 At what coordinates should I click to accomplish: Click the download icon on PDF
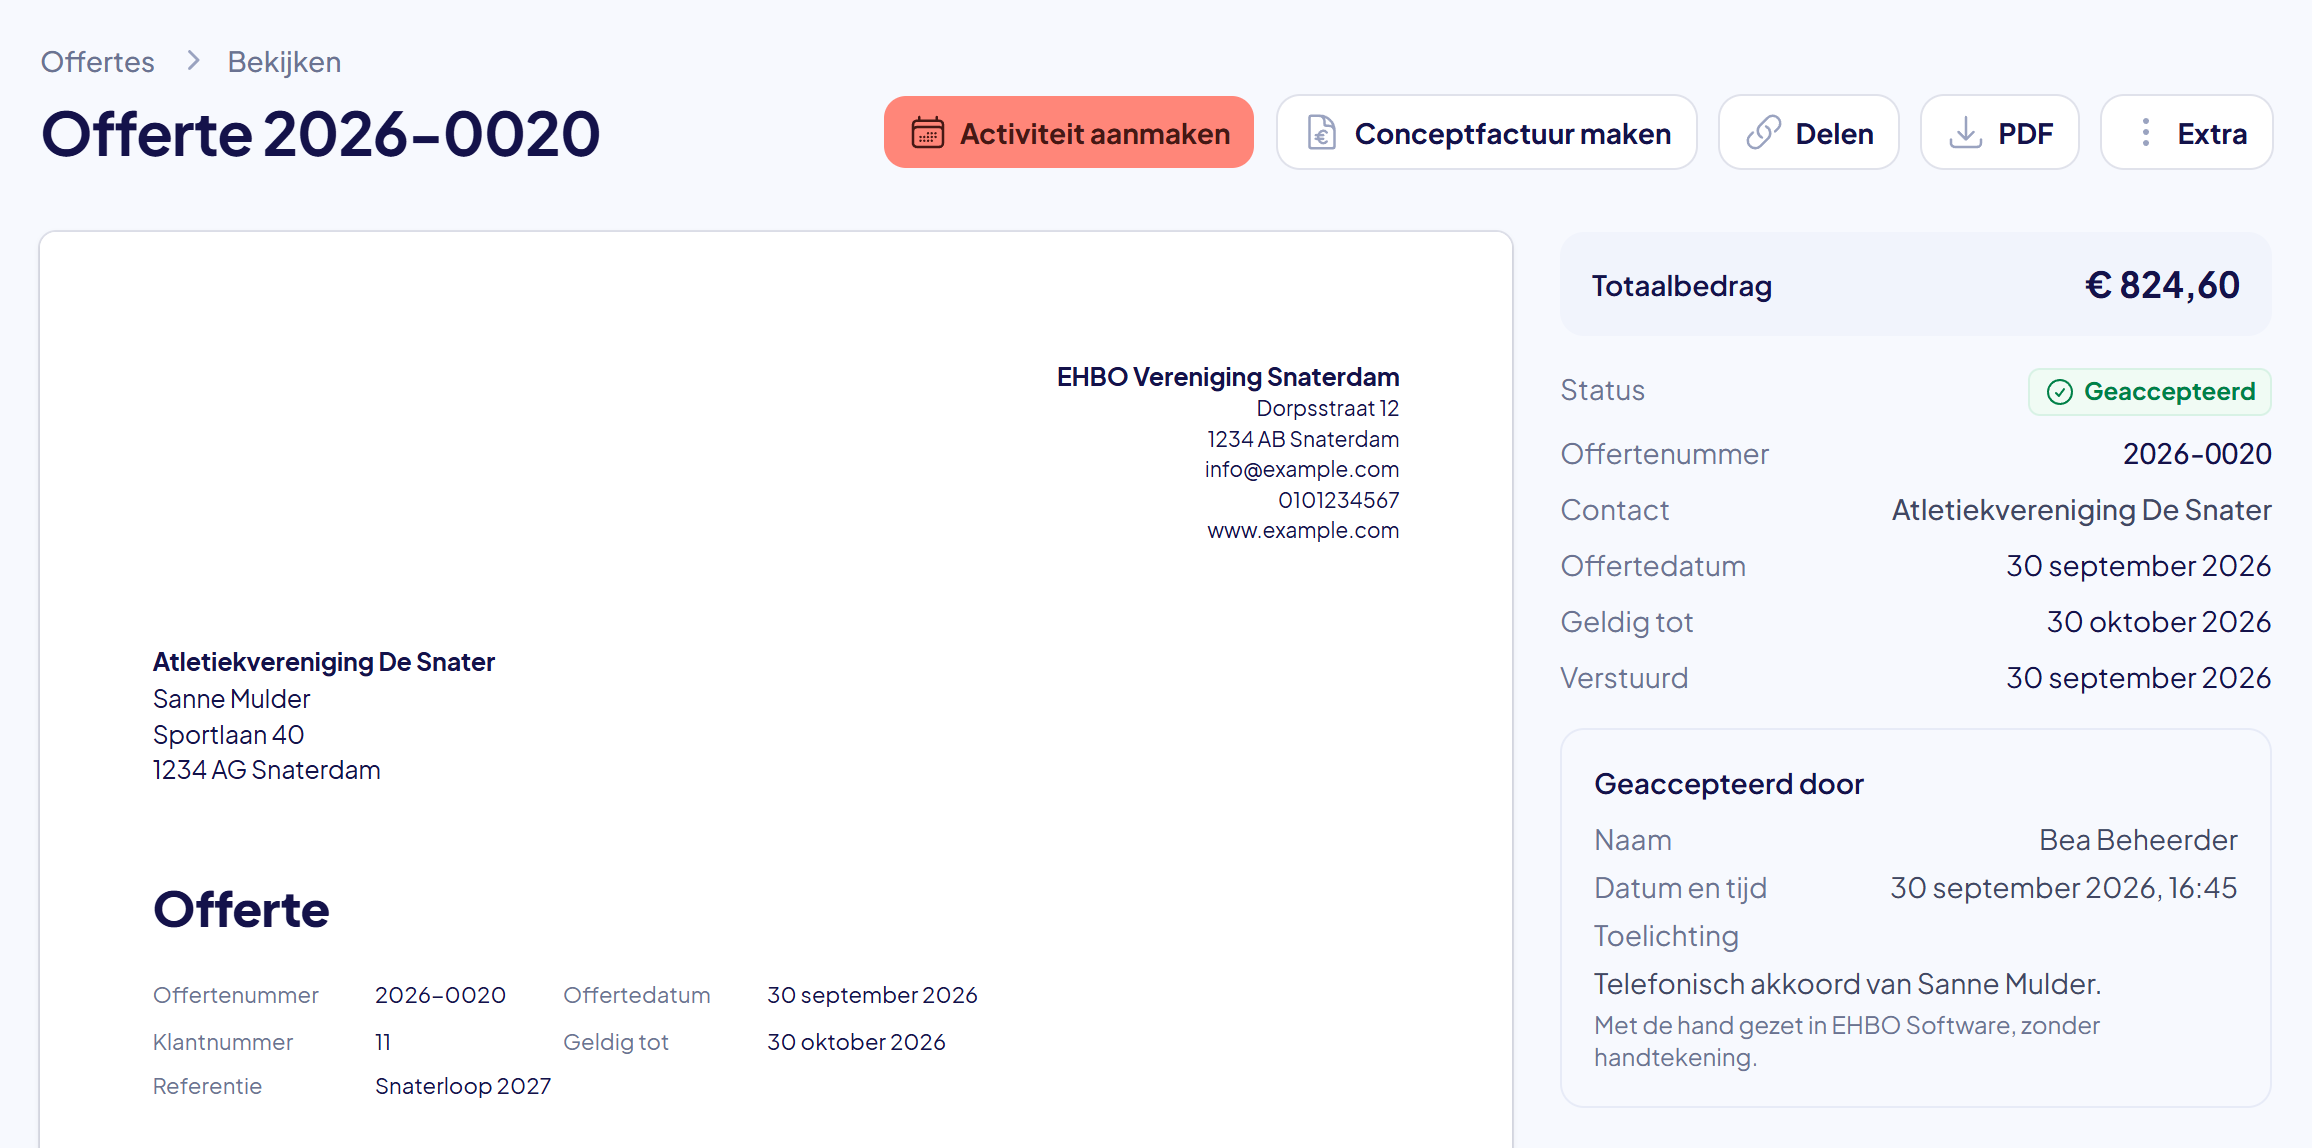pyautogui.click(x=1965, y=133)
